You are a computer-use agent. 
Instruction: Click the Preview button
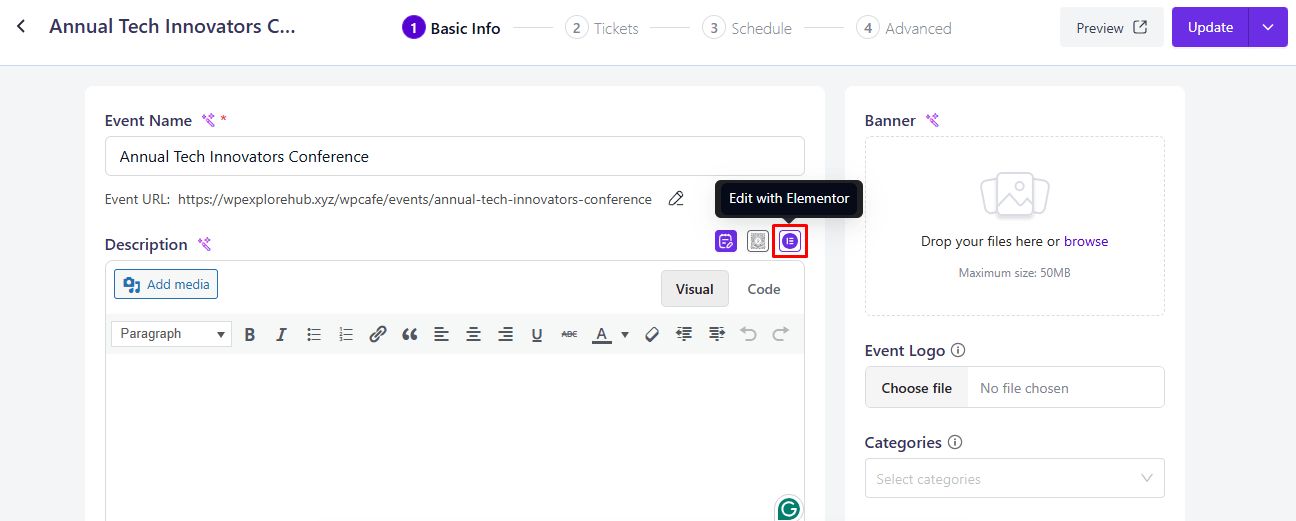(1111, 28)
